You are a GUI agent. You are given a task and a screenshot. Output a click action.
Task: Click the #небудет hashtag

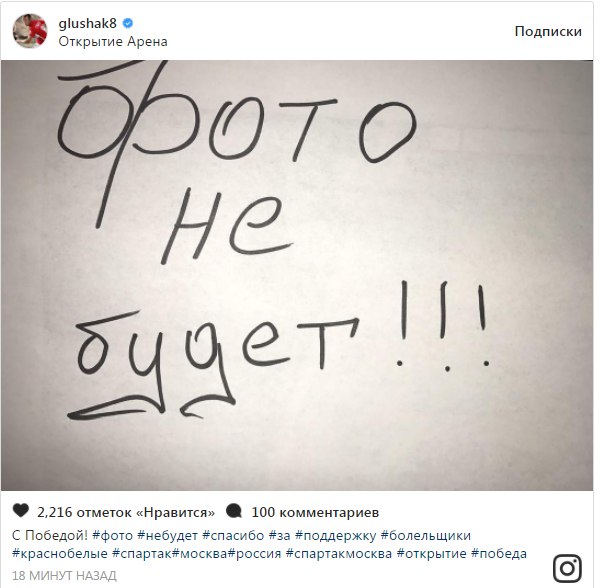[x=167, y=535]
